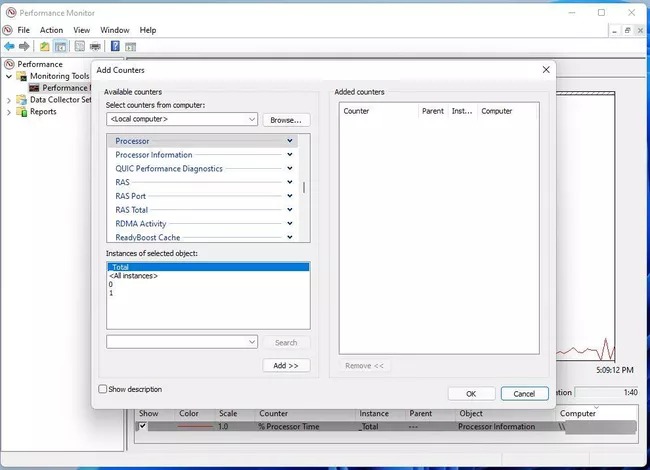Select the % Processor Time counter row
650x470 pixels.
point(386,426)
